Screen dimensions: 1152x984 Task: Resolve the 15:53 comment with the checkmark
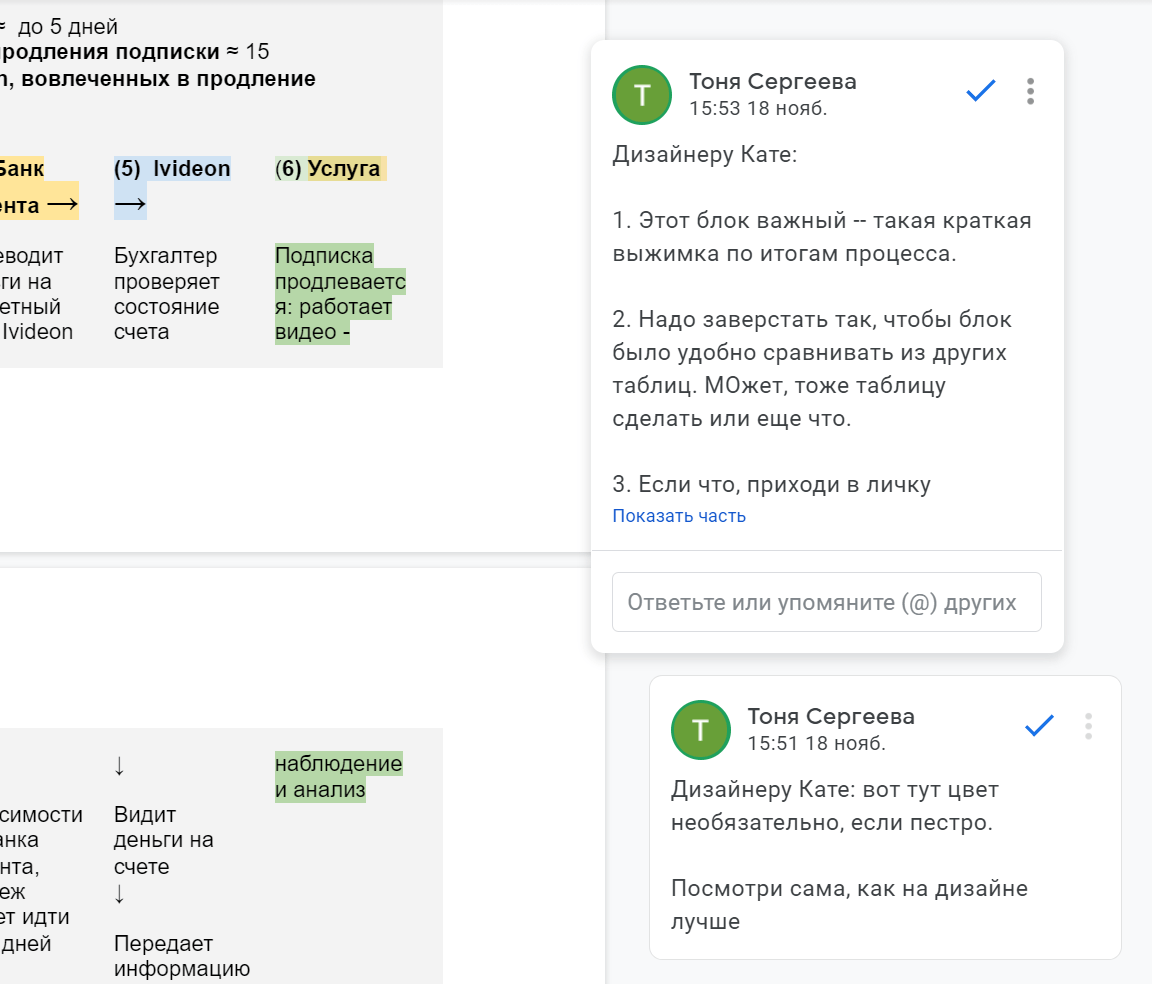coord(980,92)
